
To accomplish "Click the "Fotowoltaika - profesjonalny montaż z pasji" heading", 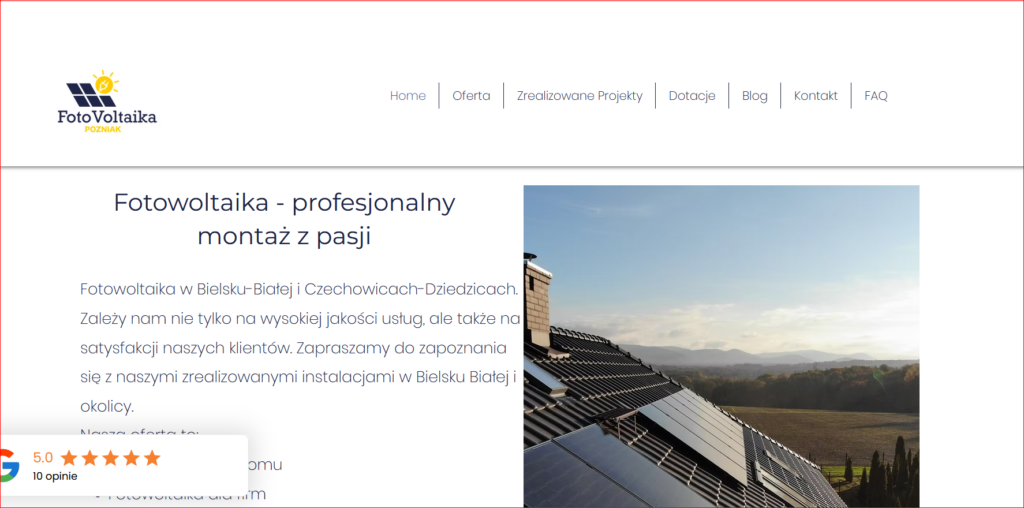I will pos(284,219).
